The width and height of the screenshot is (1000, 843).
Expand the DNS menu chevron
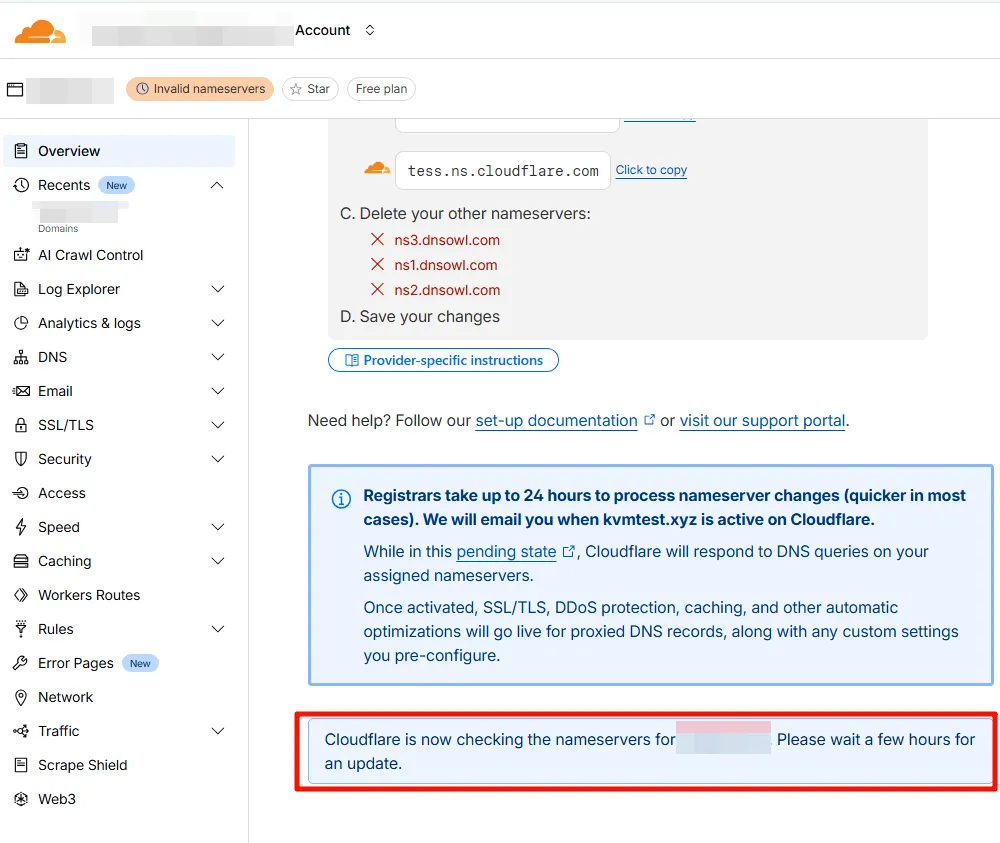[217, 357]
